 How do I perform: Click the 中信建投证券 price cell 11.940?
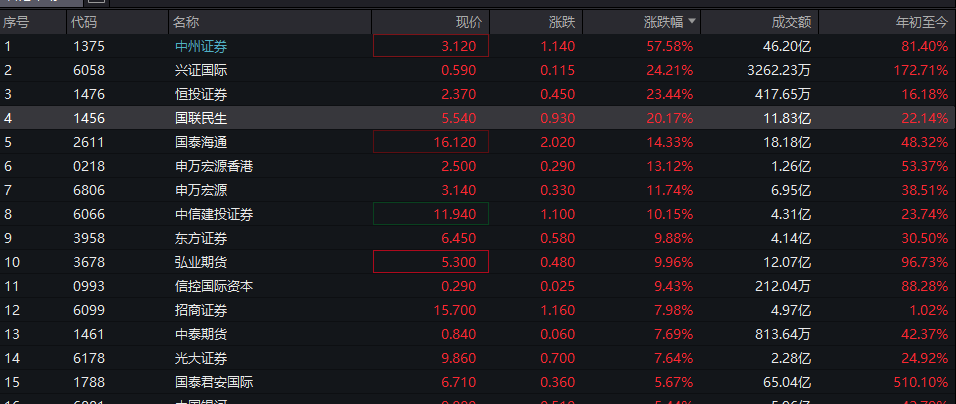click(431, 214)
